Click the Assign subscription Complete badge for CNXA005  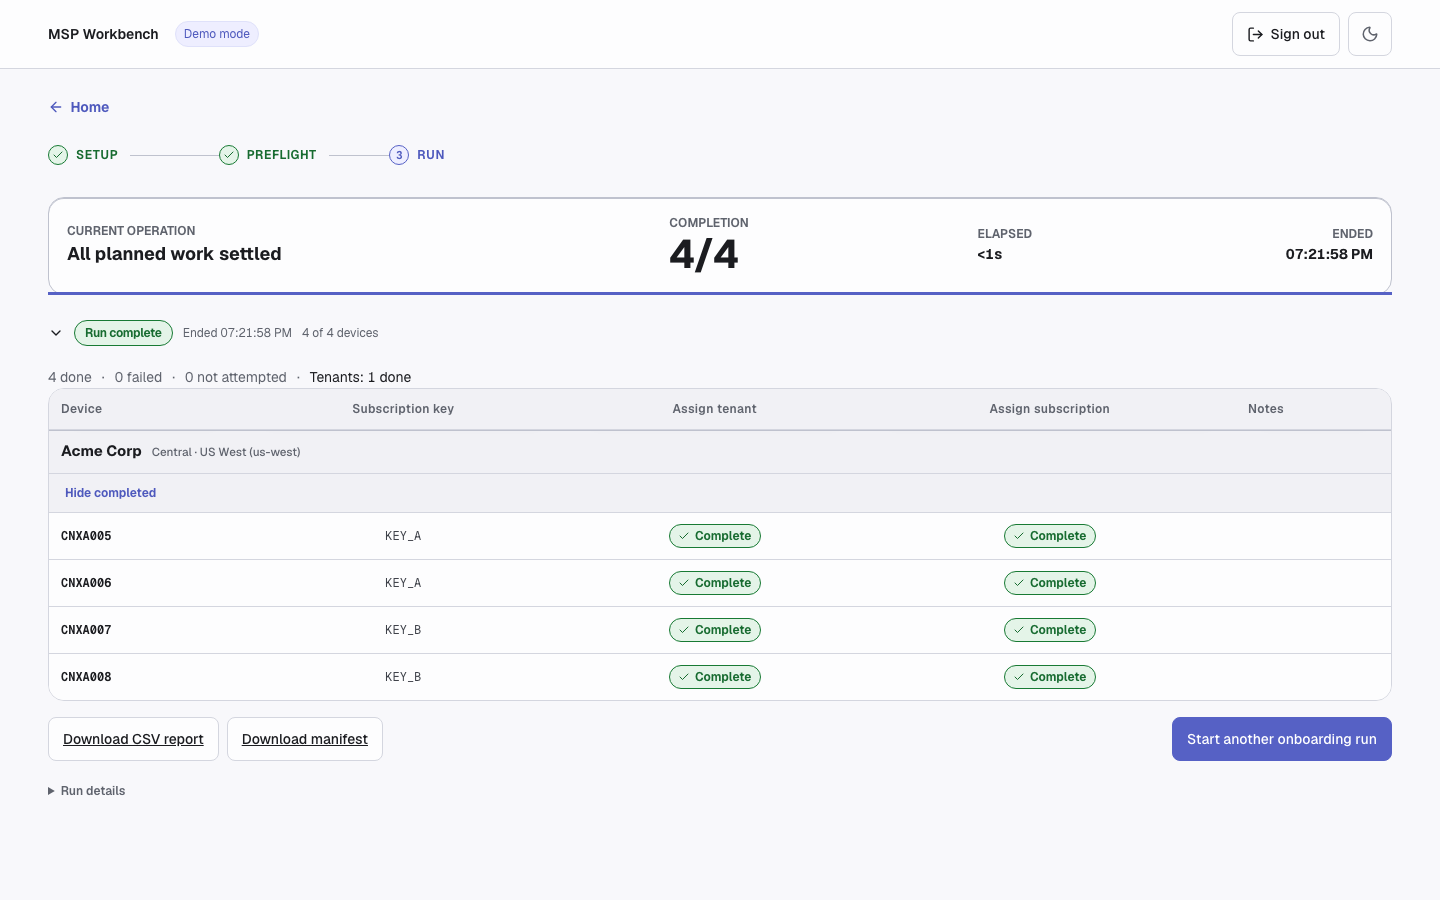pyautogui.click(x=1050, y=536)
